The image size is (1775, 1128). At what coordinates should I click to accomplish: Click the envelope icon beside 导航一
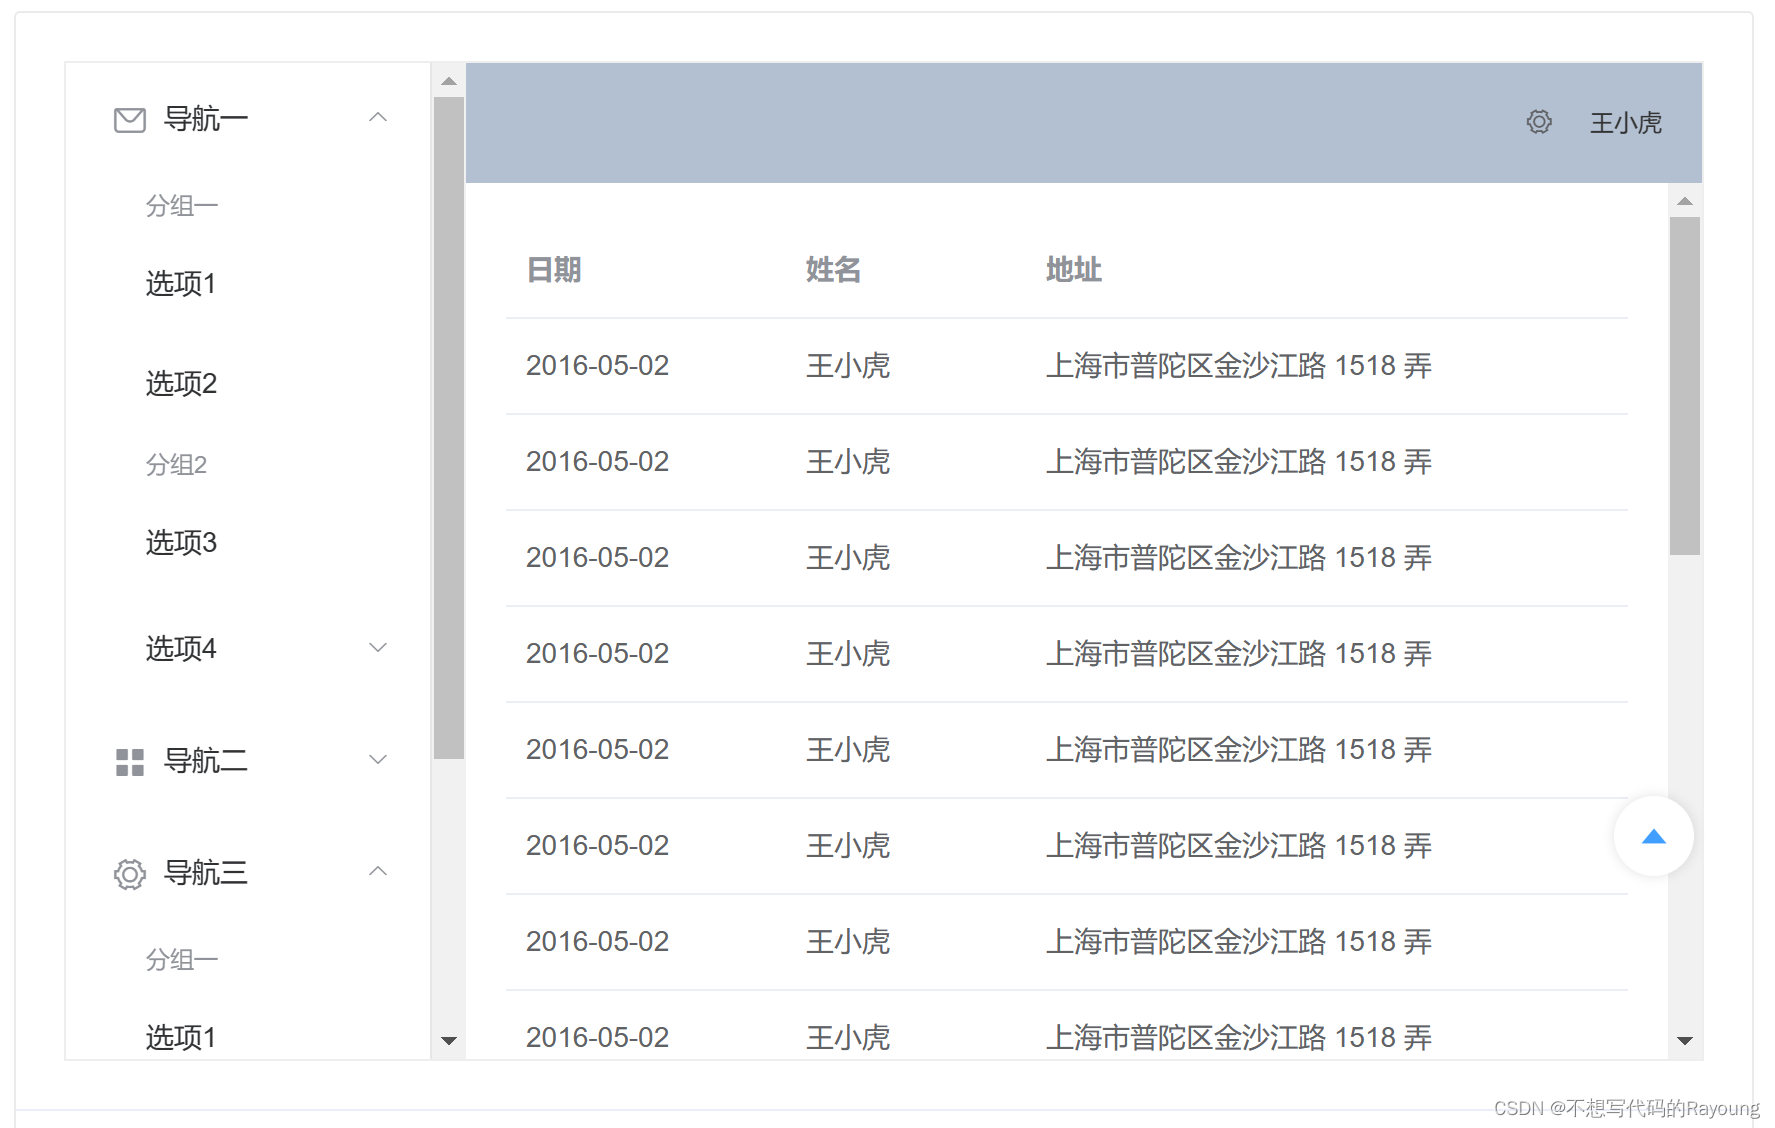click(130, 120)
